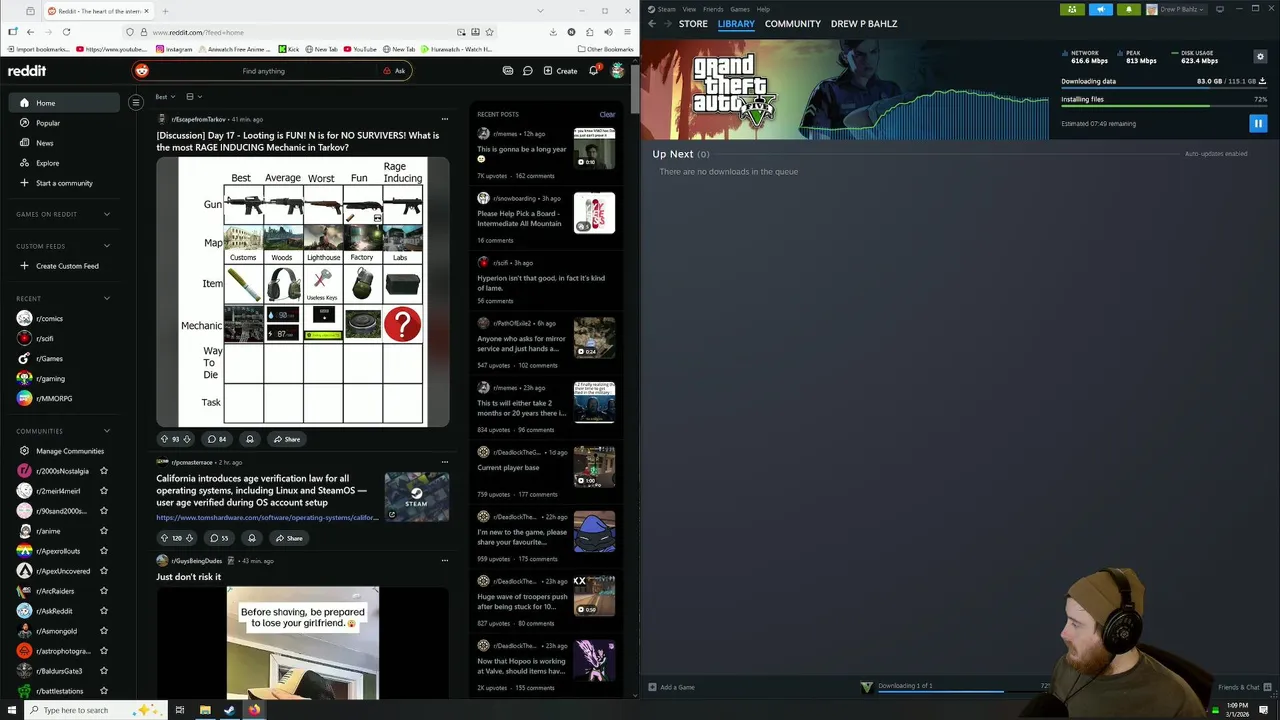Open Firefox application hamburger menu
Image resolution: width=1280 pixels, height=720 pixels.
[x=627, y=32]
